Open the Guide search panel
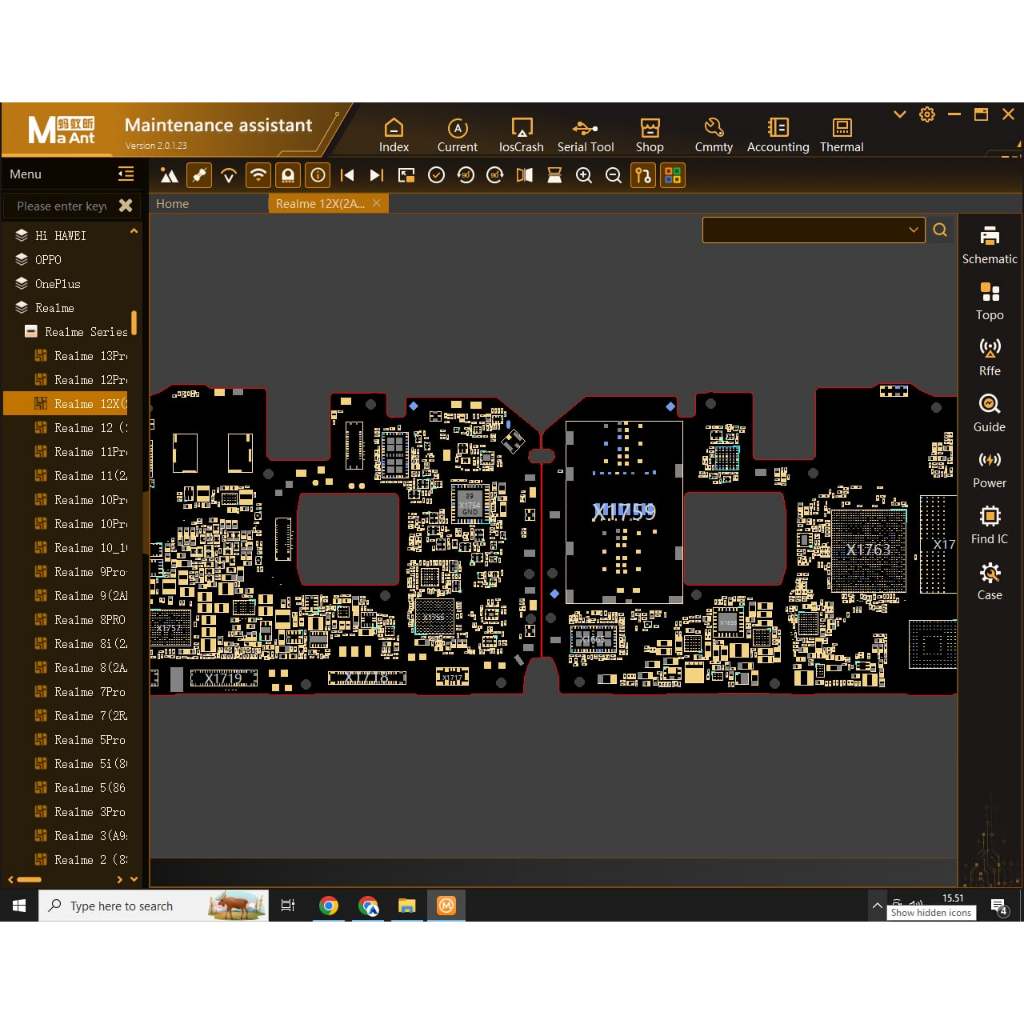This screenshot has width=1024, height=1024. pos(989,412)
